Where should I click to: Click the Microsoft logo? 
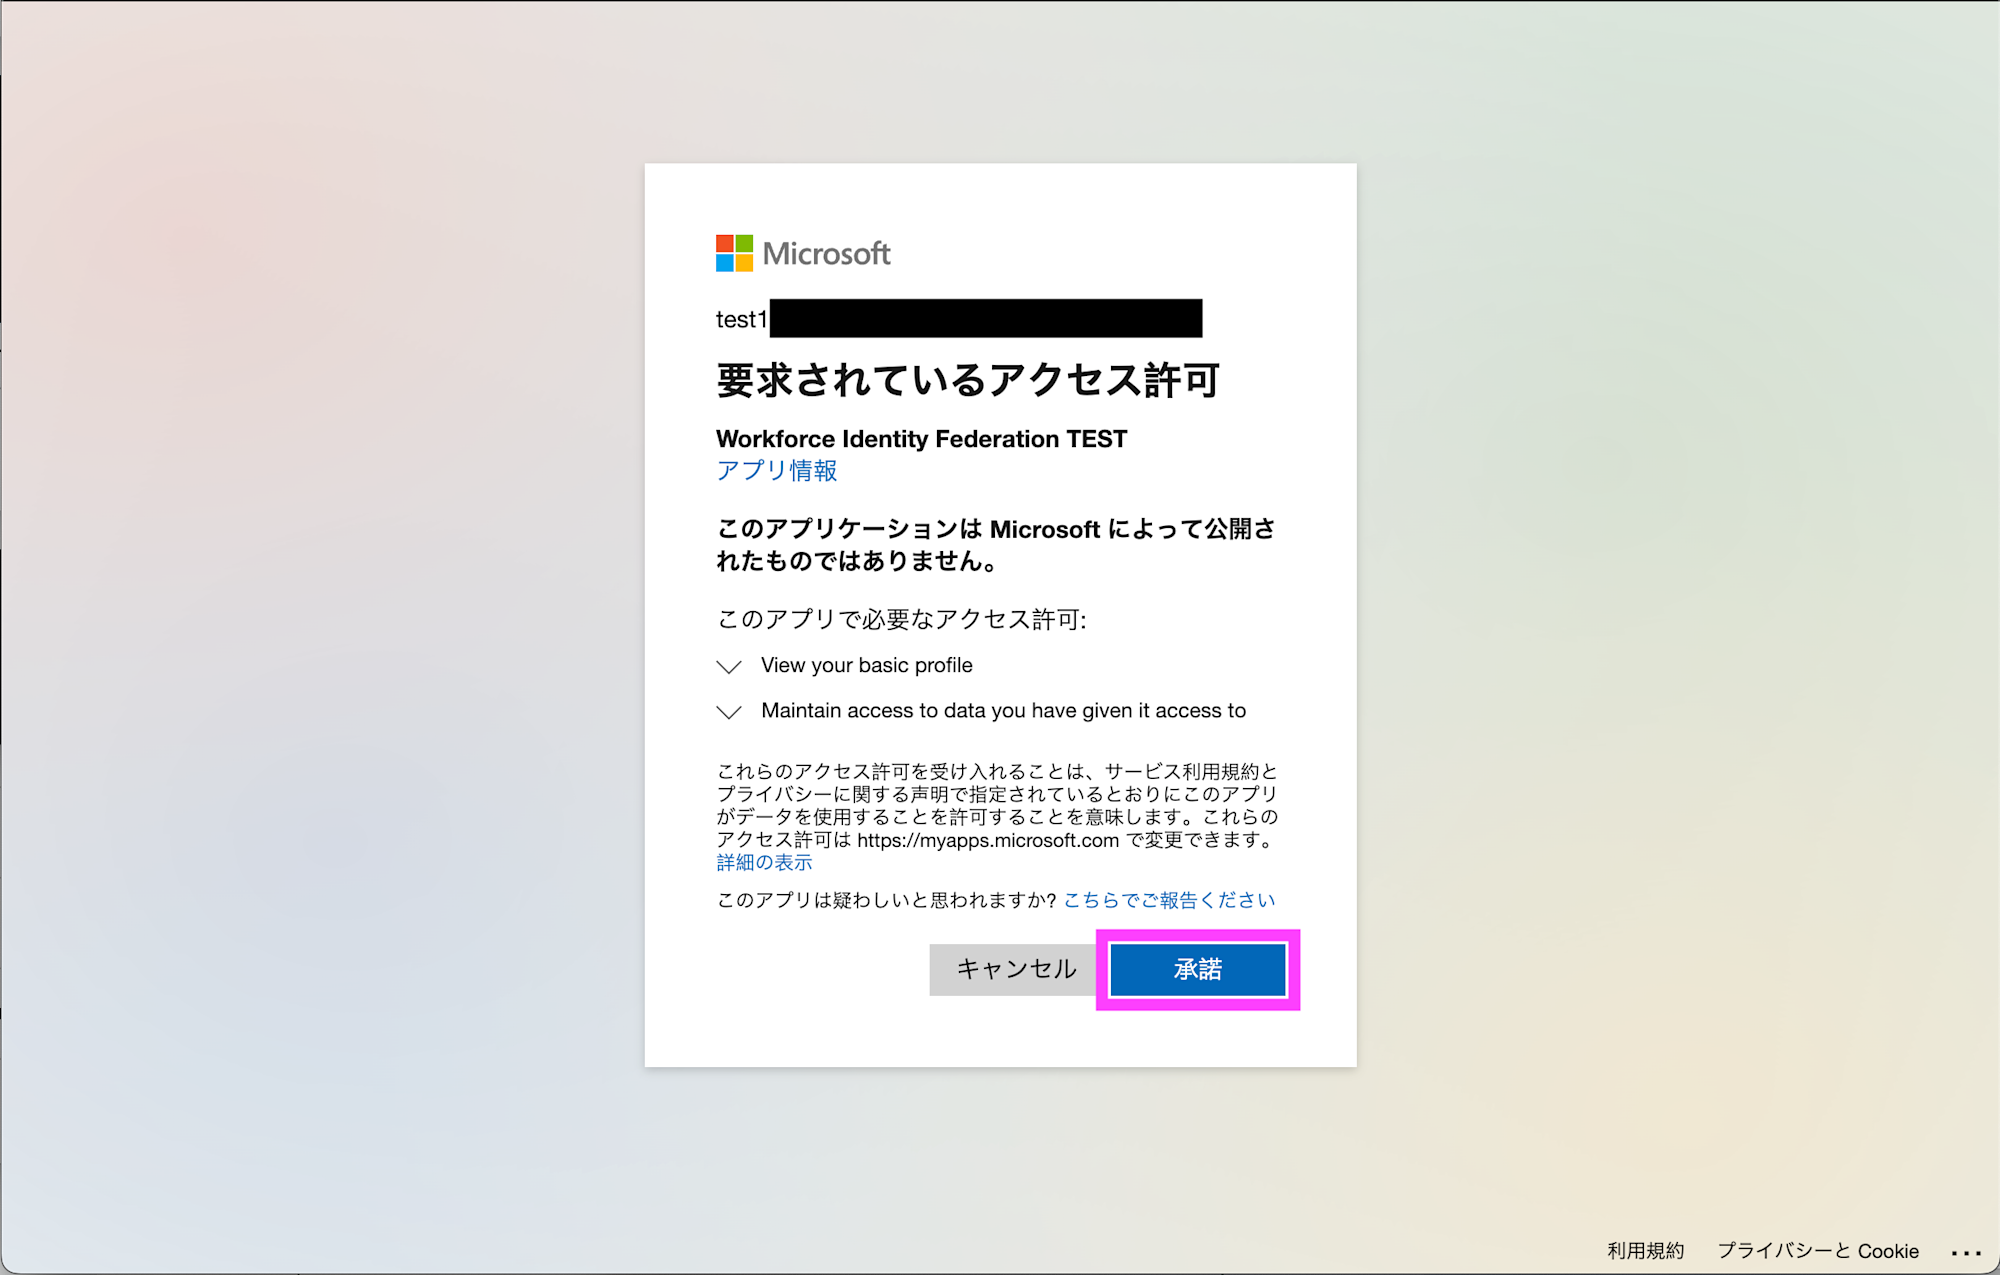point(803,253)
